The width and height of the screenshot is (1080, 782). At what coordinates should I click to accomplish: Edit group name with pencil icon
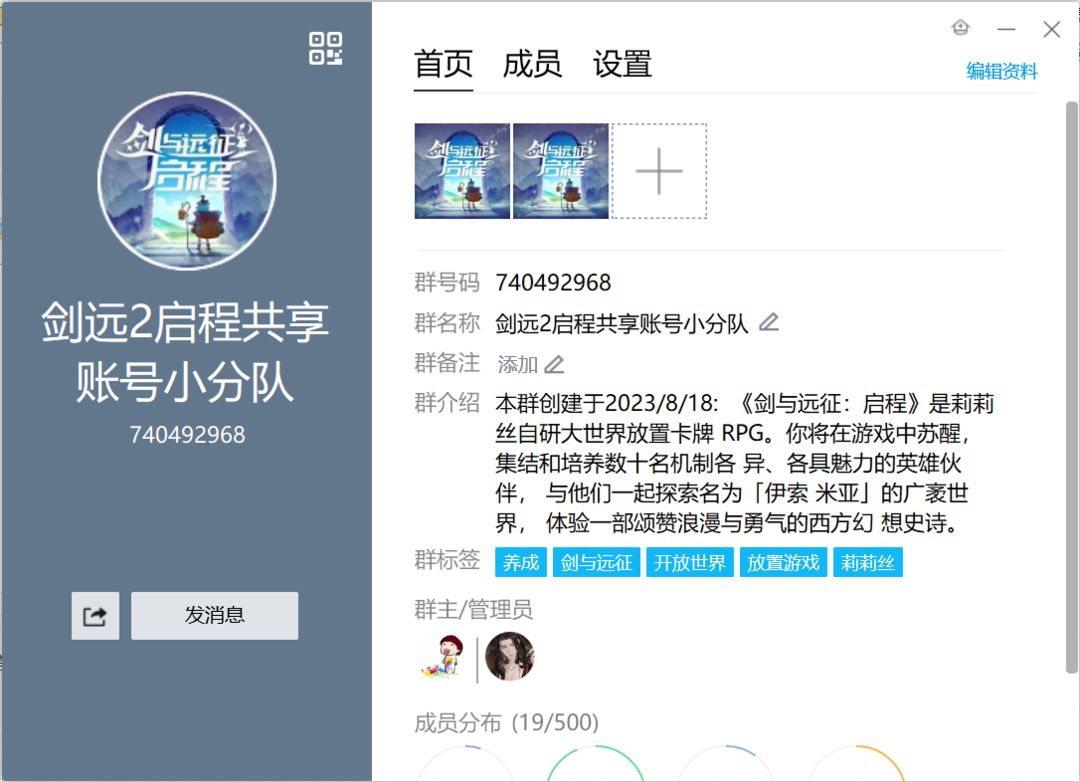point(769,322)
